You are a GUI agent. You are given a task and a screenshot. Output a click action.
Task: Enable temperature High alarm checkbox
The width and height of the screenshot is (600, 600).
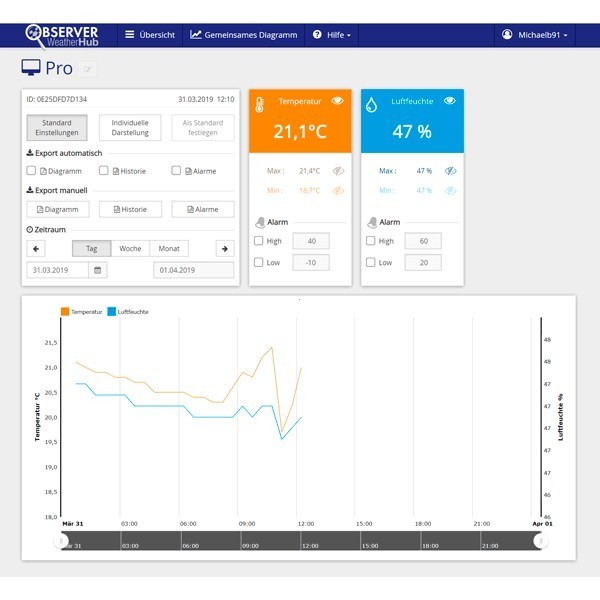pyautogui.click(x=259, y=241)
